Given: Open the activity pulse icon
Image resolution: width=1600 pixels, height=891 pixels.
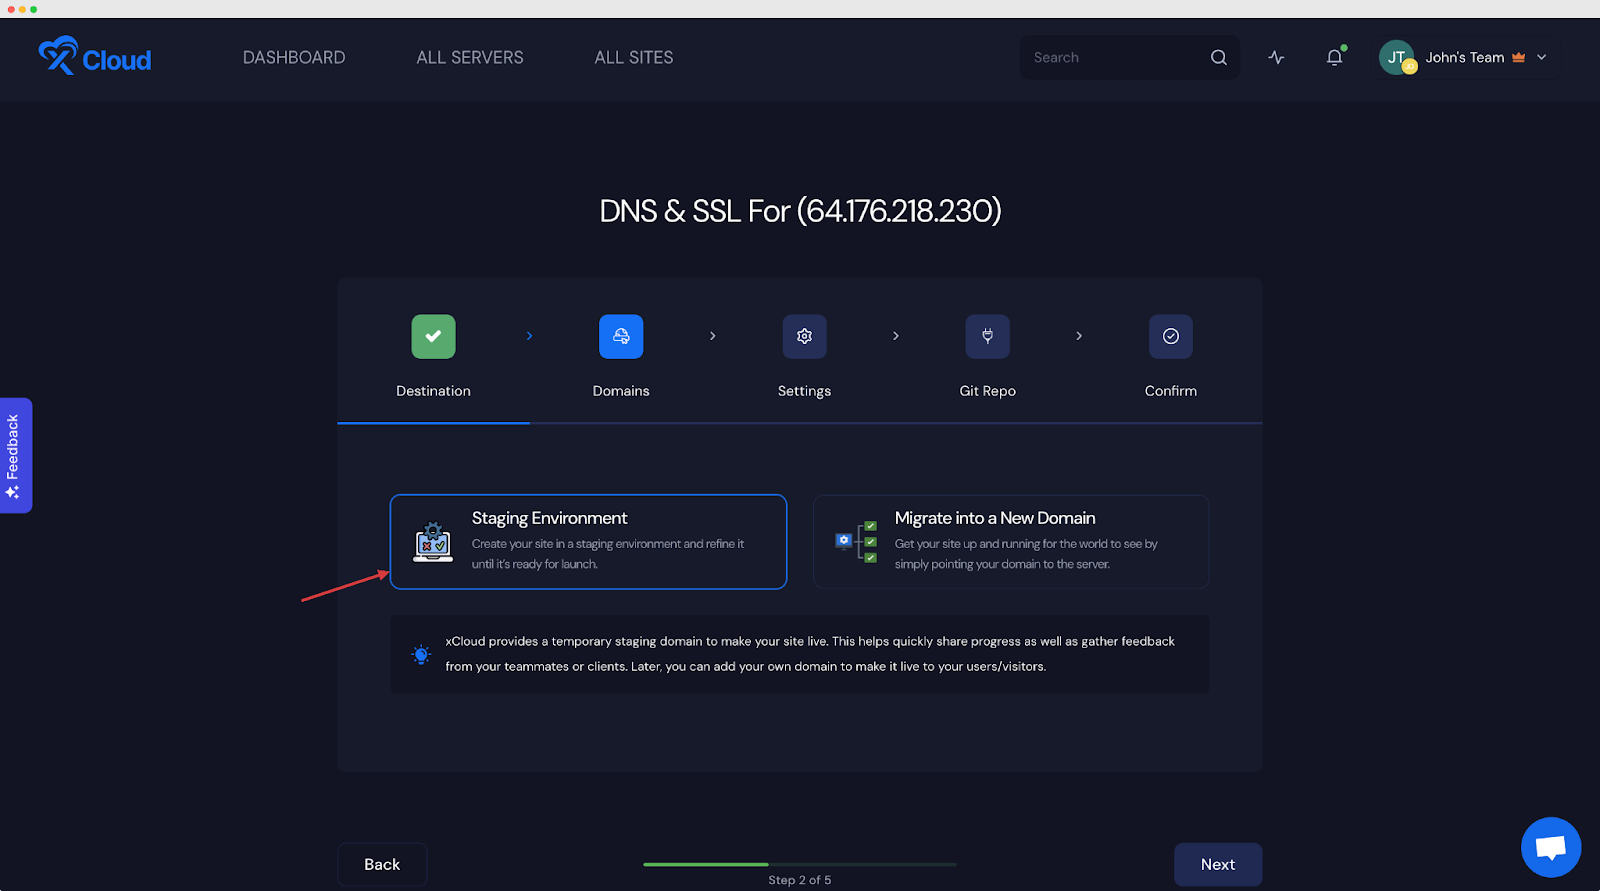Looking at the screenshot, I should pyautogui.click(x=1276, y=58).
